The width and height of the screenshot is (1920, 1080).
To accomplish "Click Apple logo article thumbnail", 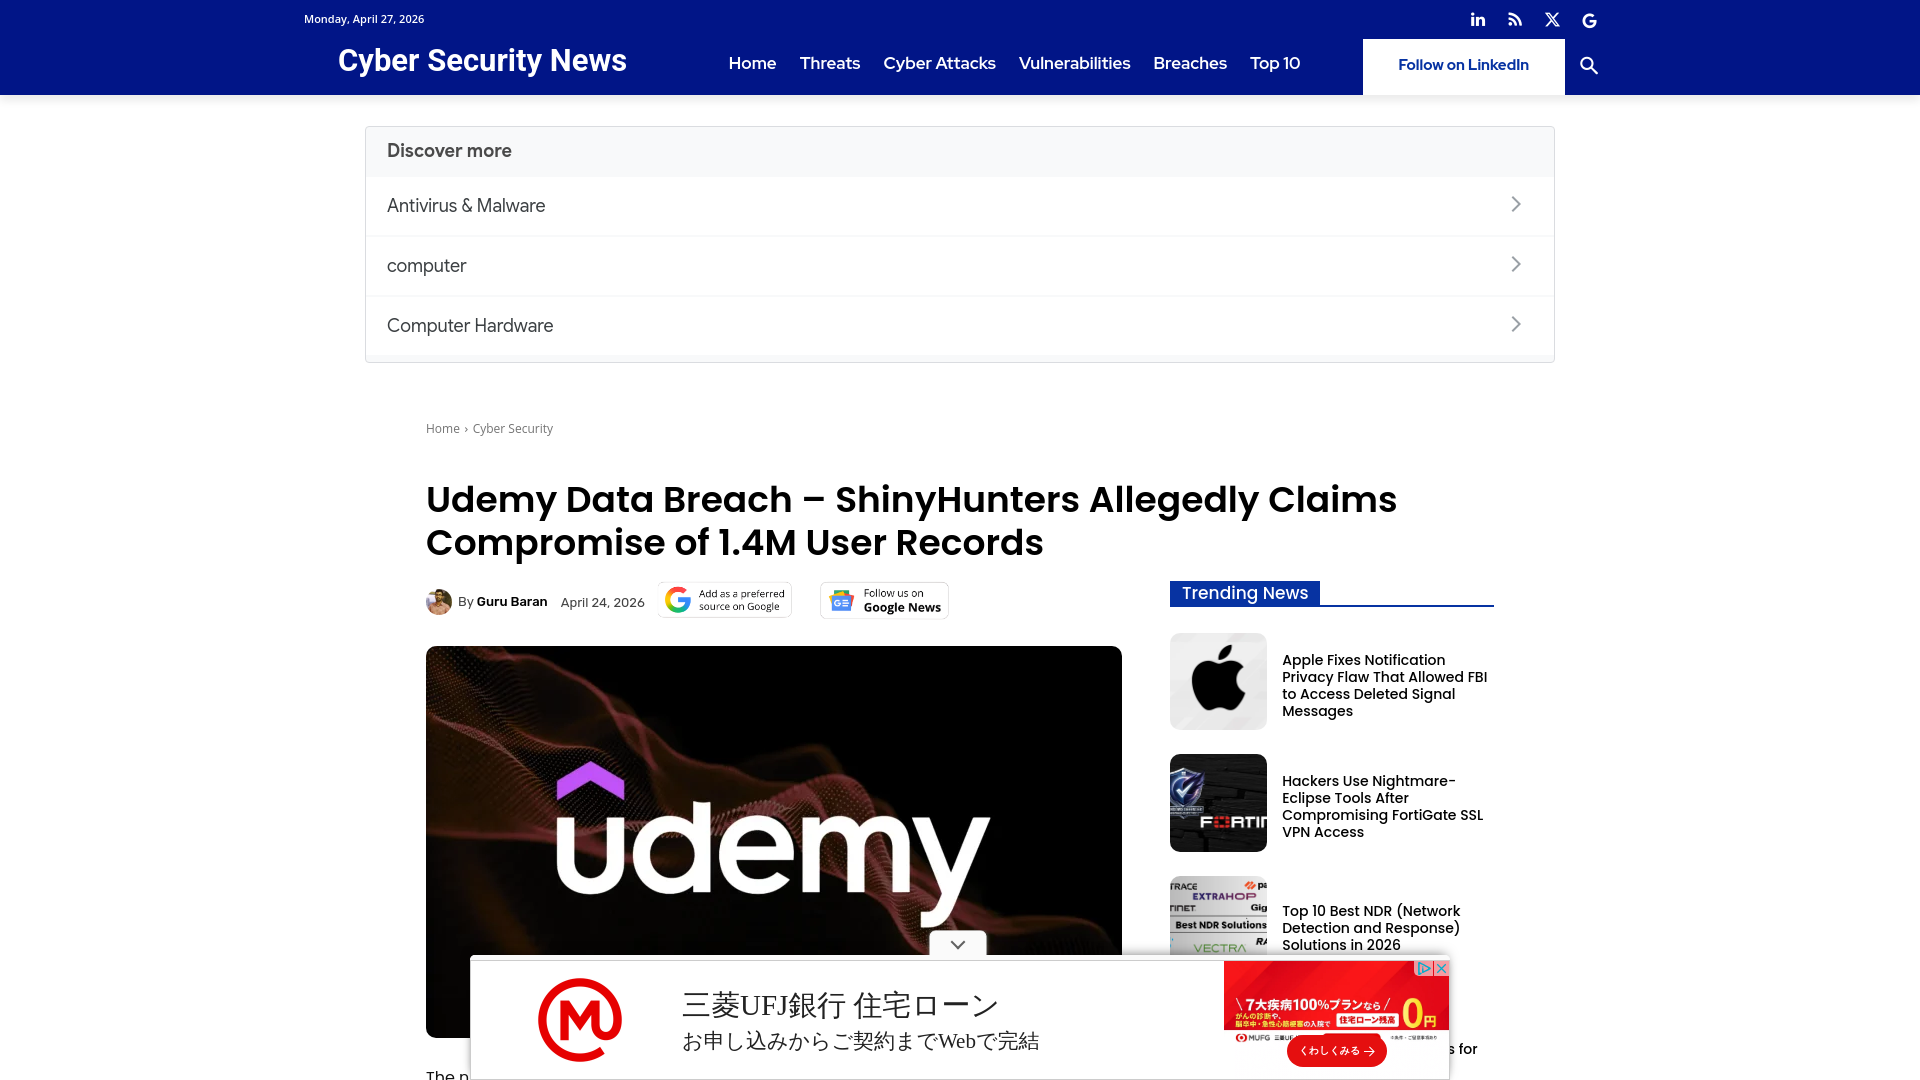I will pyautogui.click(x=1218, y=681).
